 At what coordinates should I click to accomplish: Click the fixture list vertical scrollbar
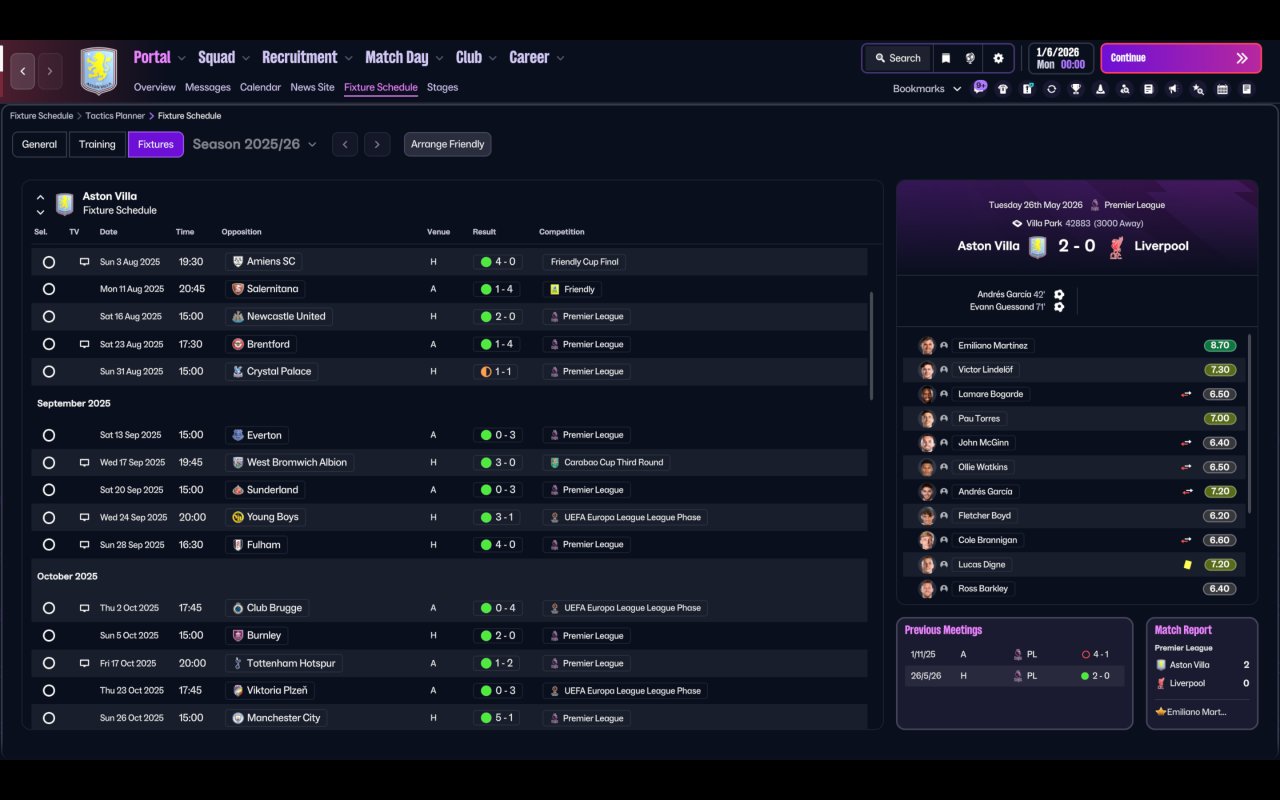point(872,346)
